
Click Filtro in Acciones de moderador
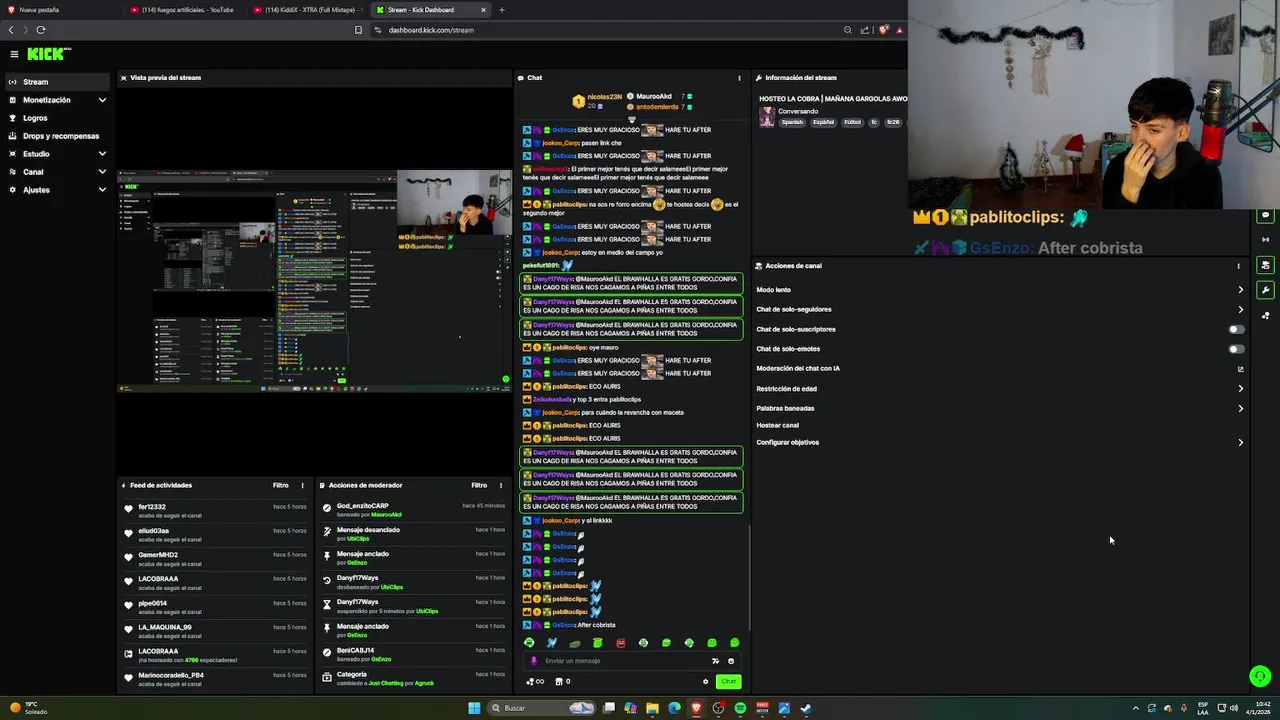pos(479,486)
